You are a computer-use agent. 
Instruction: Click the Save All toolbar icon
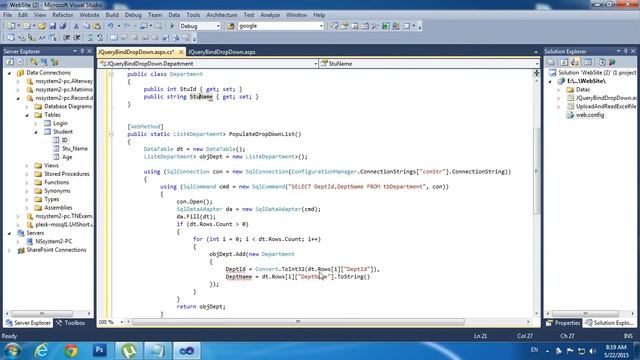pyautogui.click(x=62, y=26)
